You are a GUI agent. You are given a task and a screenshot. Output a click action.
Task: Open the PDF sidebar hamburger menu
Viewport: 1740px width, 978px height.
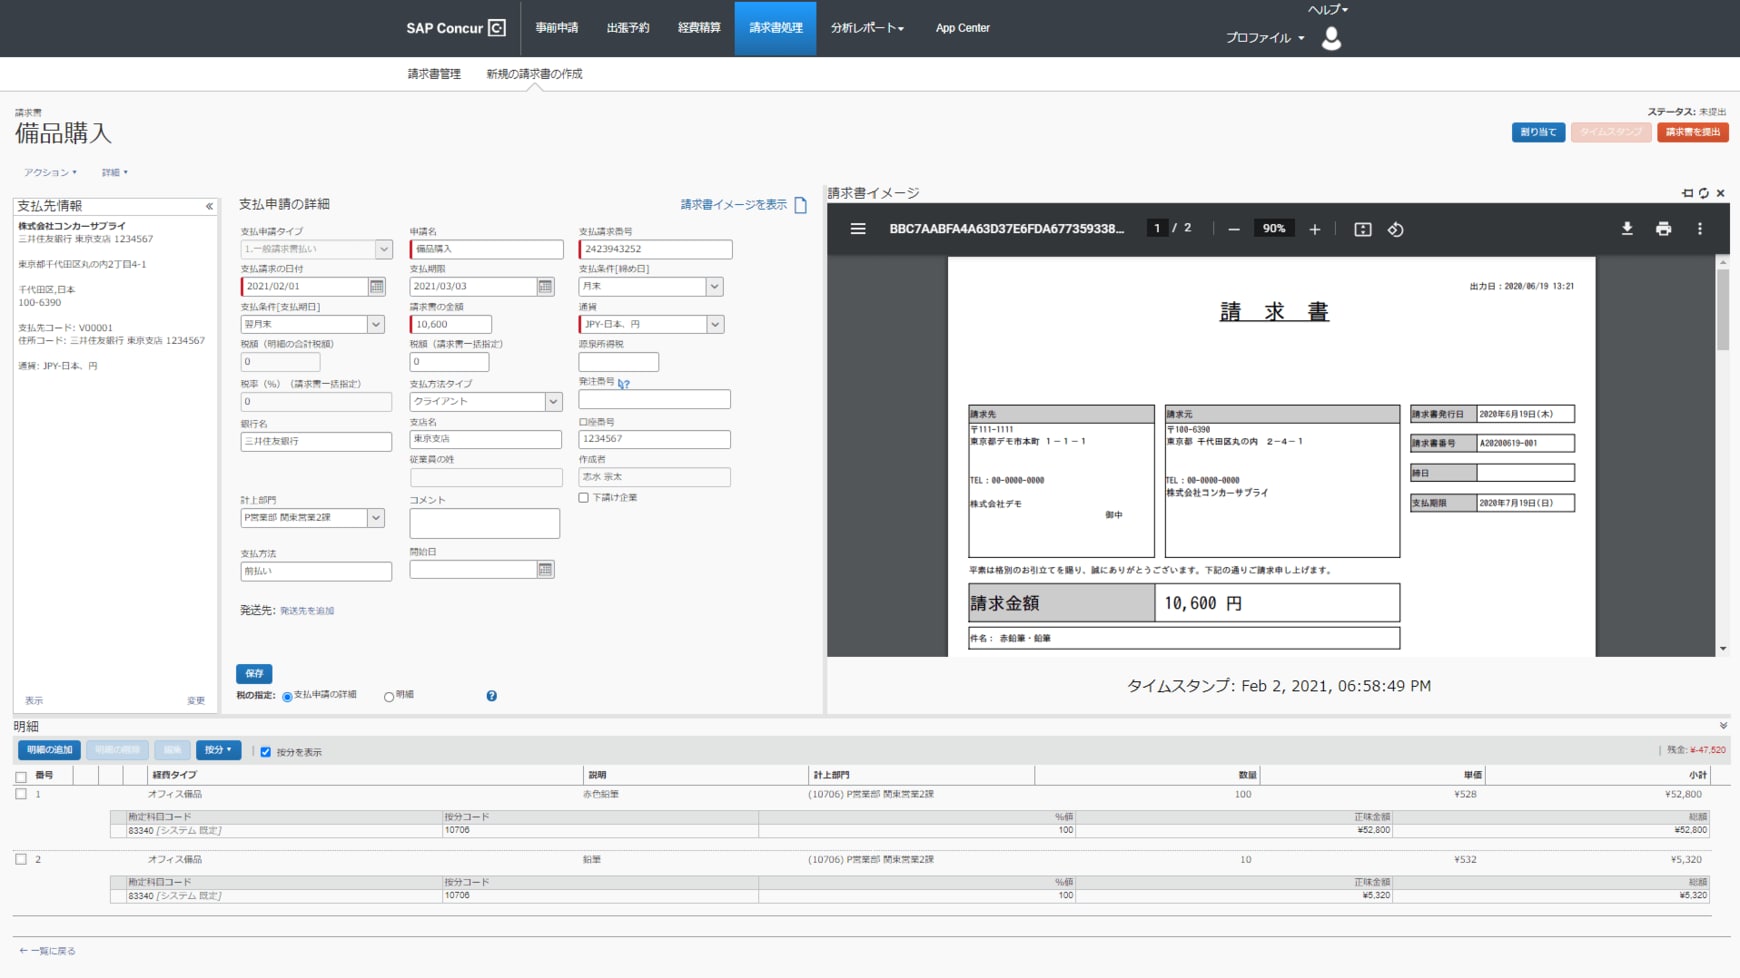point(858,229)
